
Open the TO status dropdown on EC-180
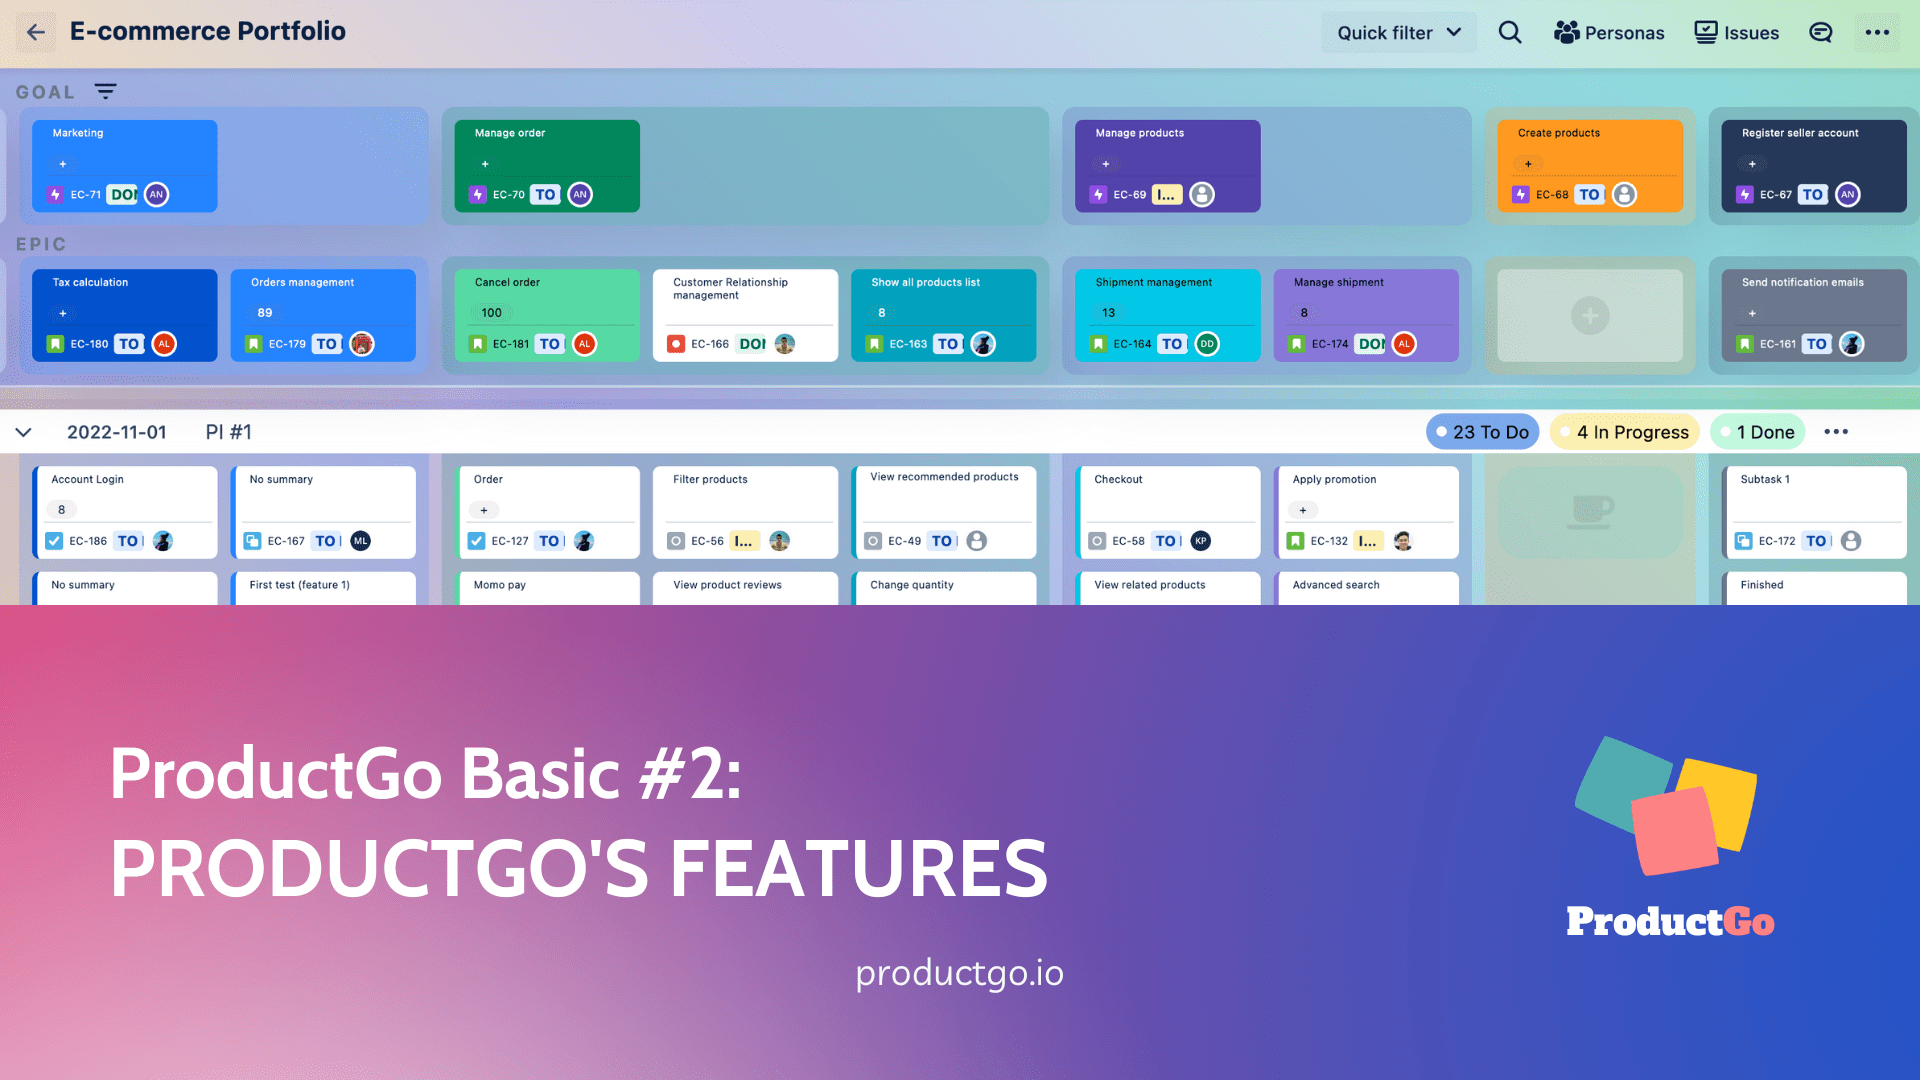coord(128,343)
